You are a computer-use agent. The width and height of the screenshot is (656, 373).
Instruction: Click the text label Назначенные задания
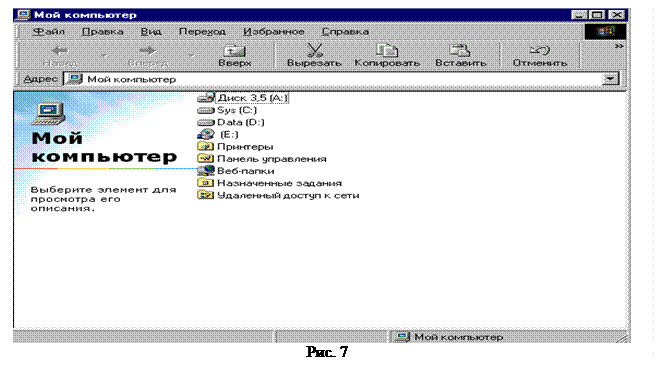[279, 183]
